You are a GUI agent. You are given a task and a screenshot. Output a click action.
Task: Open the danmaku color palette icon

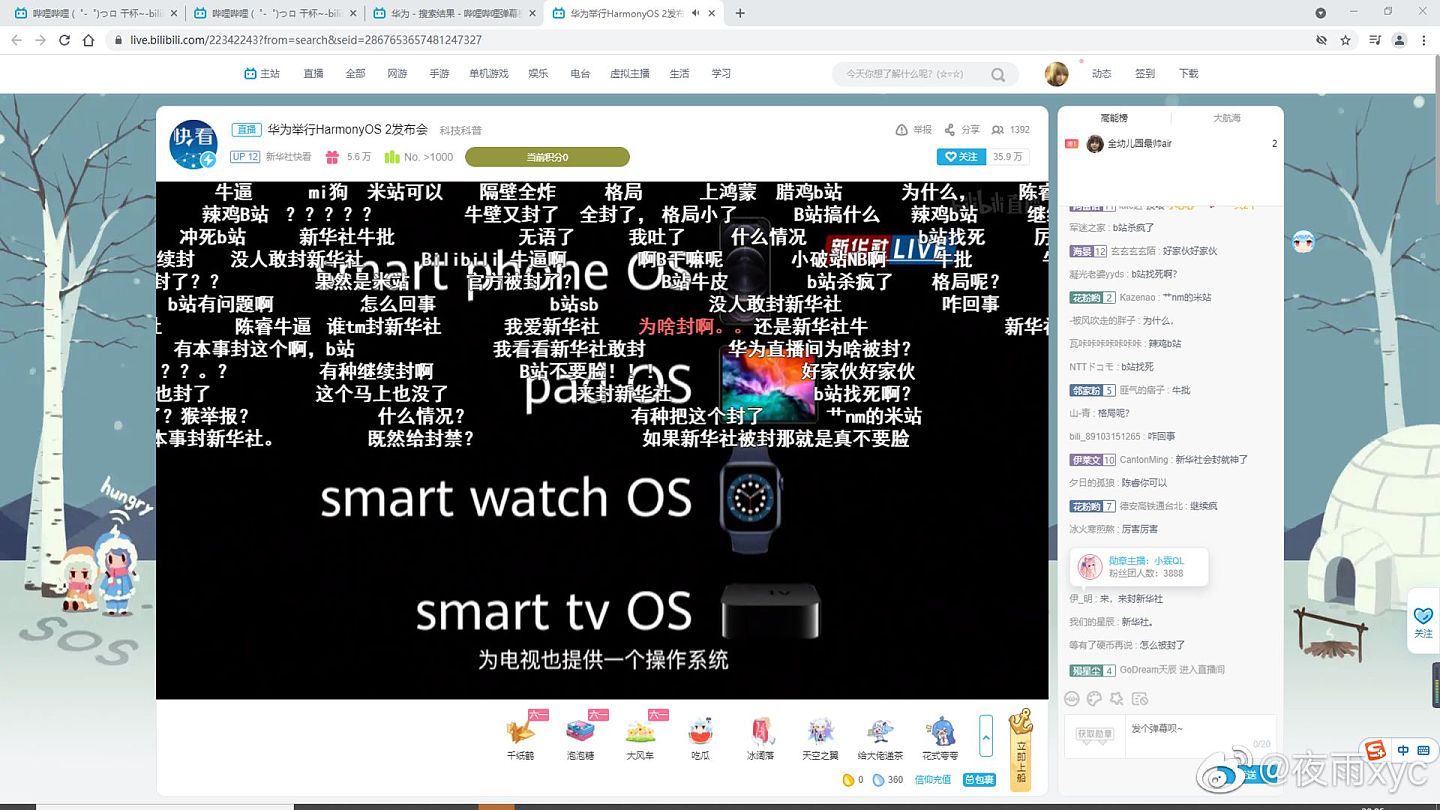pyautogui.click(x=1095, y=699)
